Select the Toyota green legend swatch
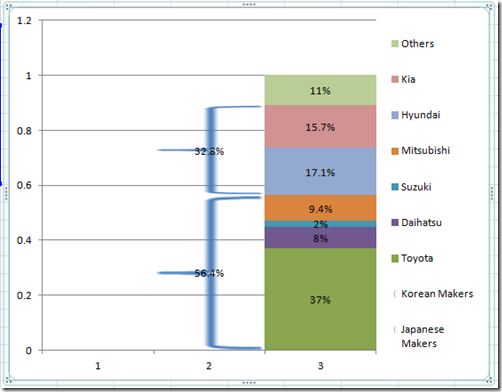The height and width of the screenshot is (392, 502). point(395,258)
